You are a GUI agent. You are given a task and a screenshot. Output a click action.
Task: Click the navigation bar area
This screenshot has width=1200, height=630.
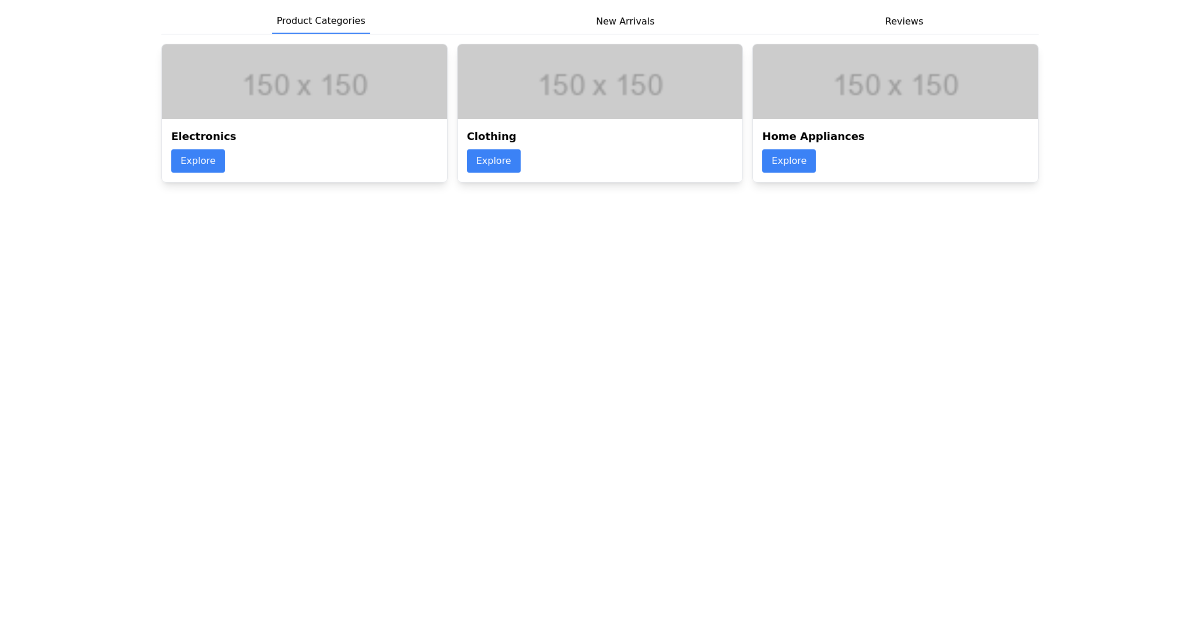coord(600,20)
